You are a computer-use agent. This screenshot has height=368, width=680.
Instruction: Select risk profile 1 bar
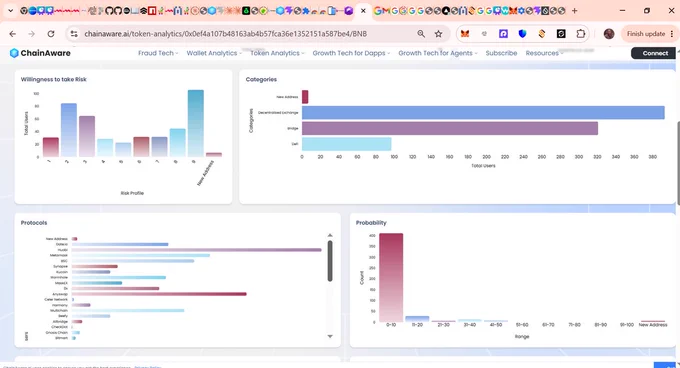pos(51,147)
